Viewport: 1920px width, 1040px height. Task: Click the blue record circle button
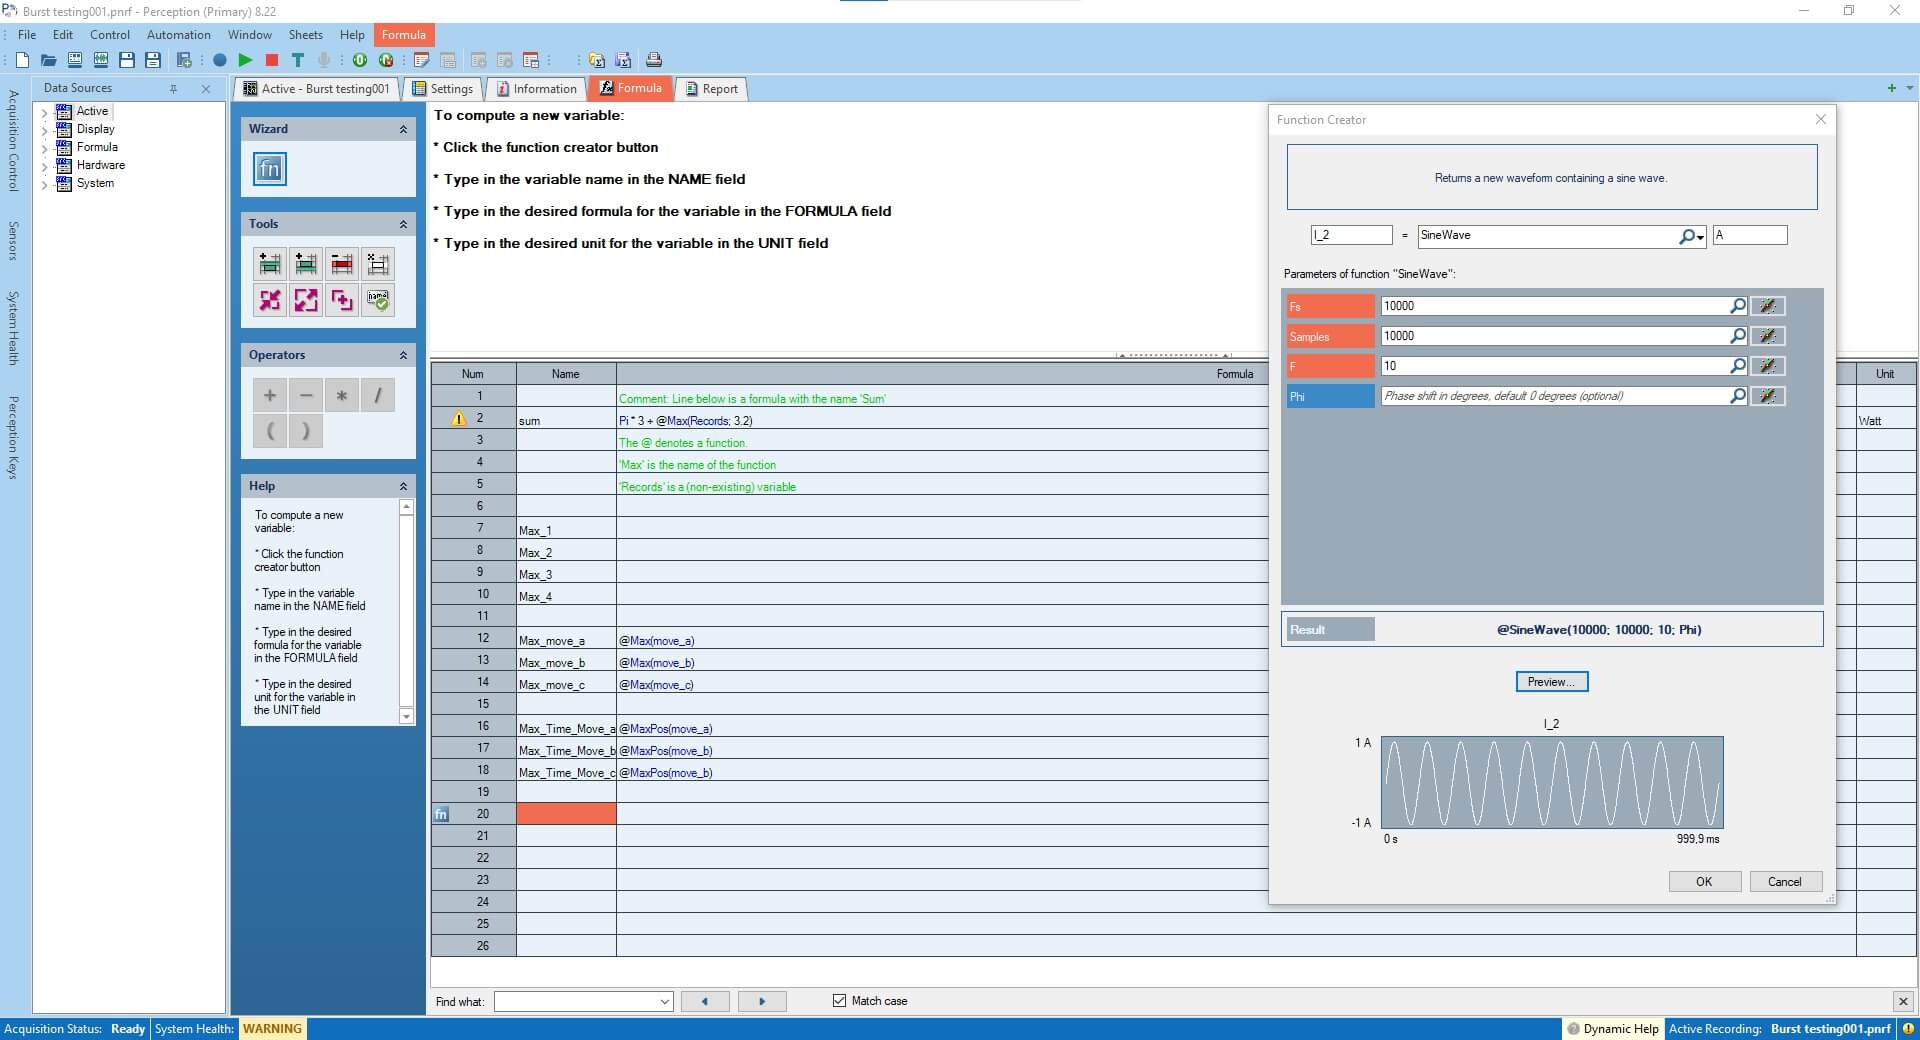click(219, 60)
